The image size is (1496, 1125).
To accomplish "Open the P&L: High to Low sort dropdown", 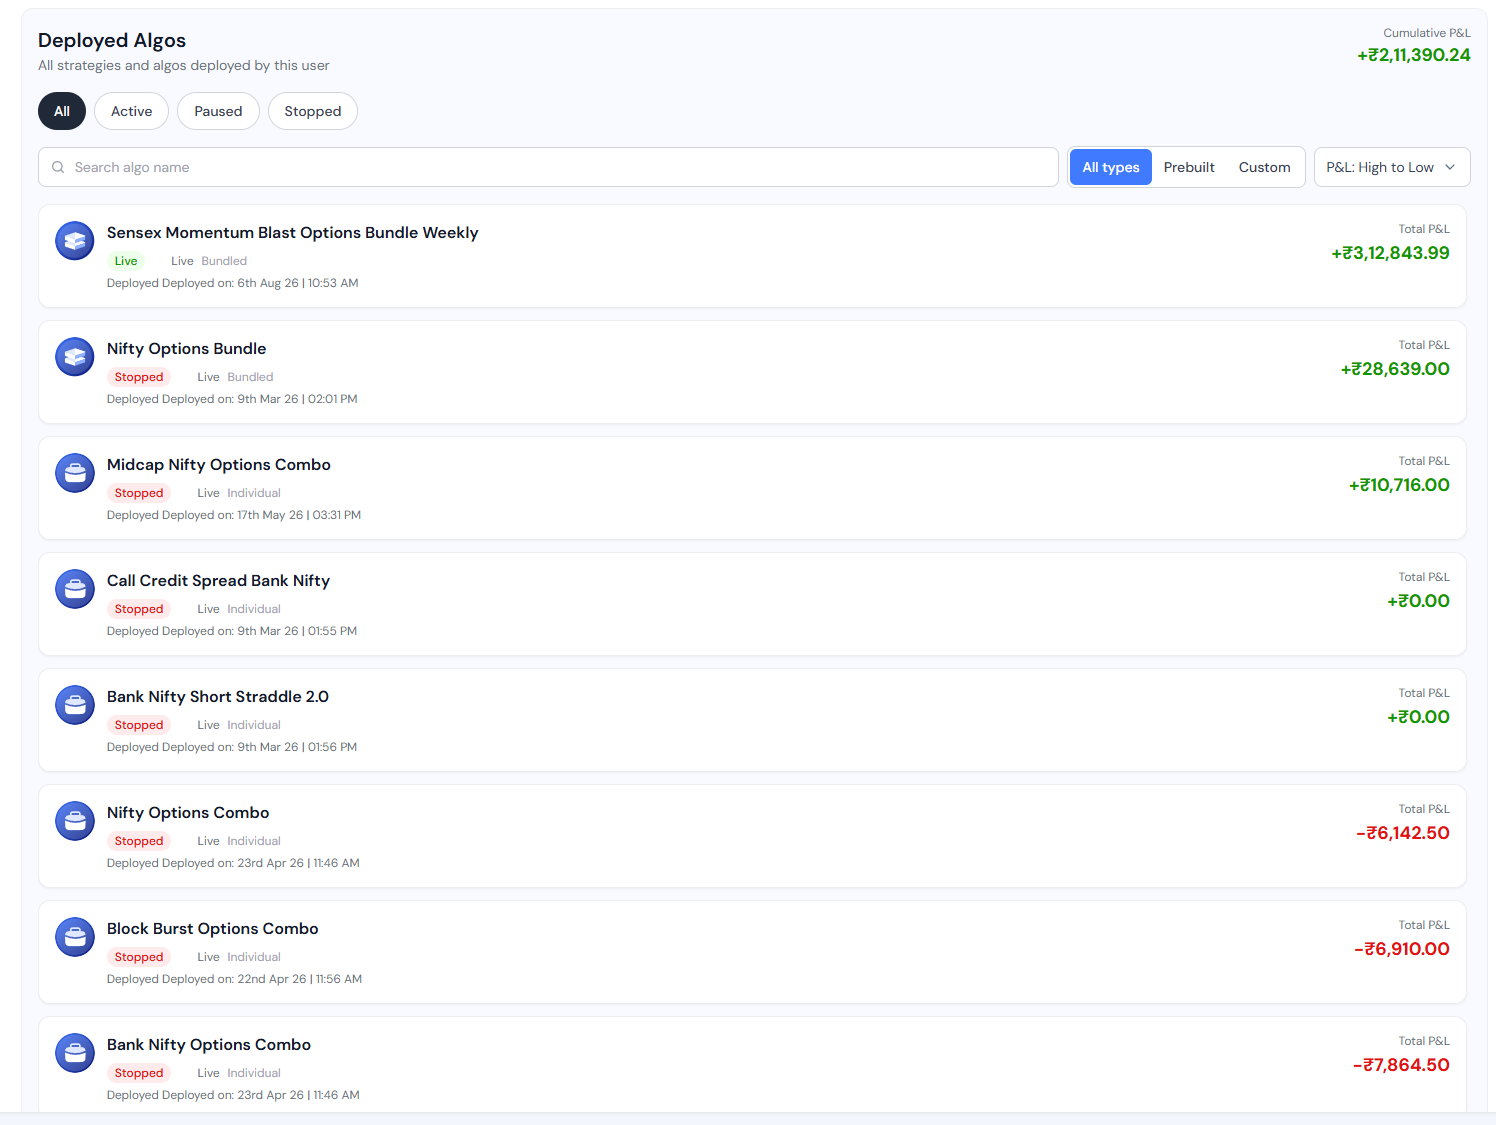I will pos(1392,167).
